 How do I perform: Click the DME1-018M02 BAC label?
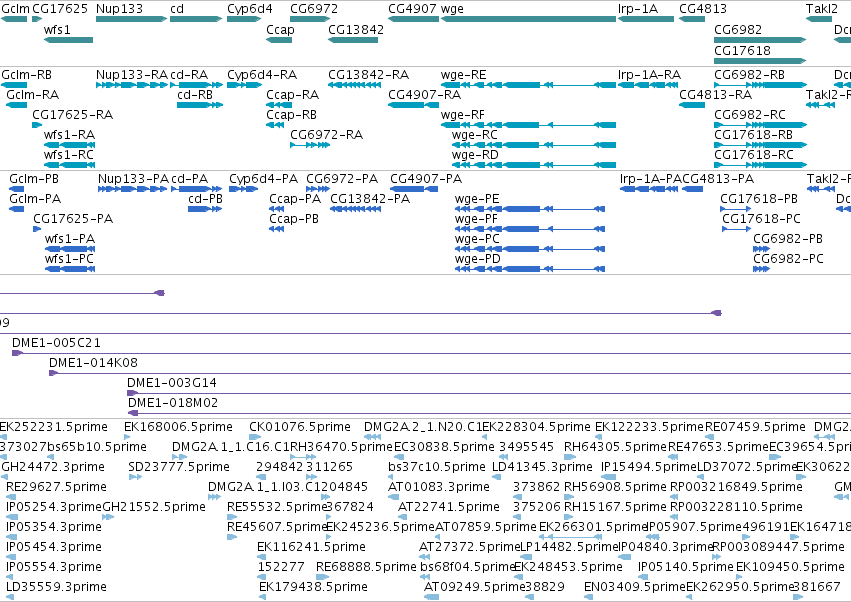(x=173, y=403)
